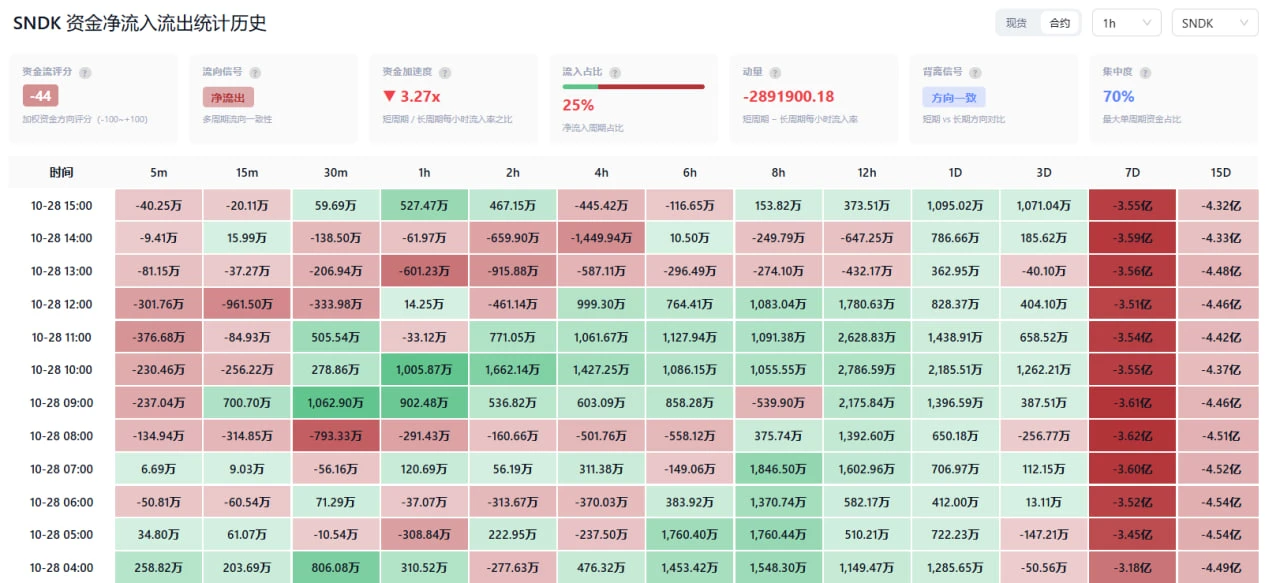Open the help tooltip icon for 流向信号
Image resolution: width=1280 pixels, height=583 pixels.
(255, 73)
